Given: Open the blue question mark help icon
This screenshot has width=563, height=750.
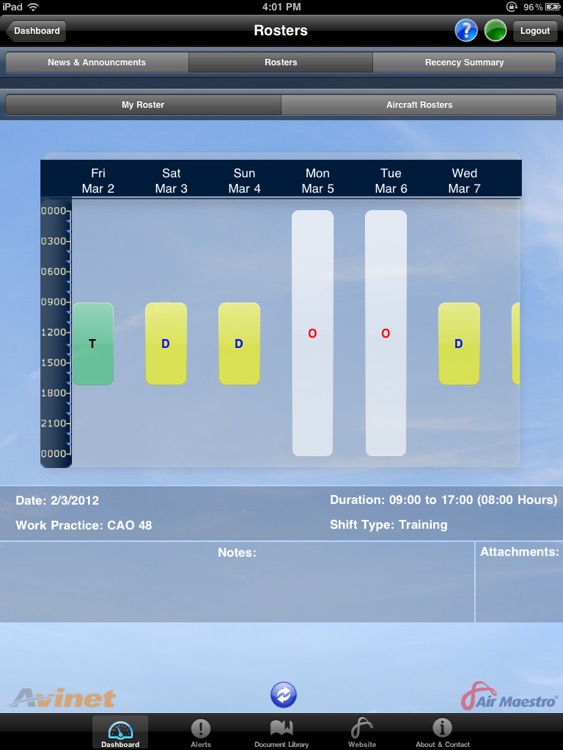Looking at the screenshot, I should pyautogui.click(x=466, y=31).
